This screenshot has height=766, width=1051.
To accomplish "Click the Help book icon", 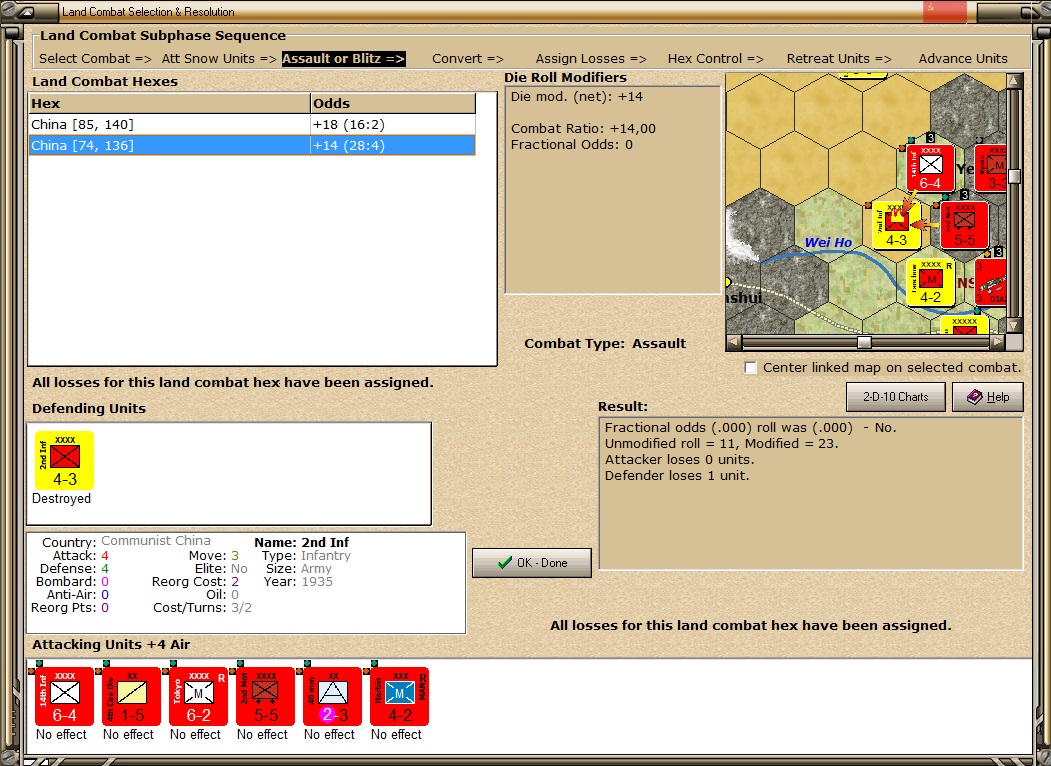I will [974, 397].
